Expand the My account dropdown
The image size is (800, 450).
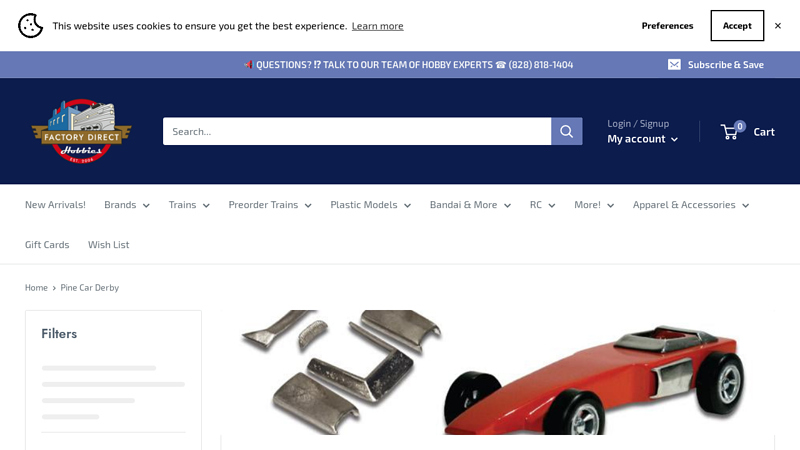(x=642, y=139)
